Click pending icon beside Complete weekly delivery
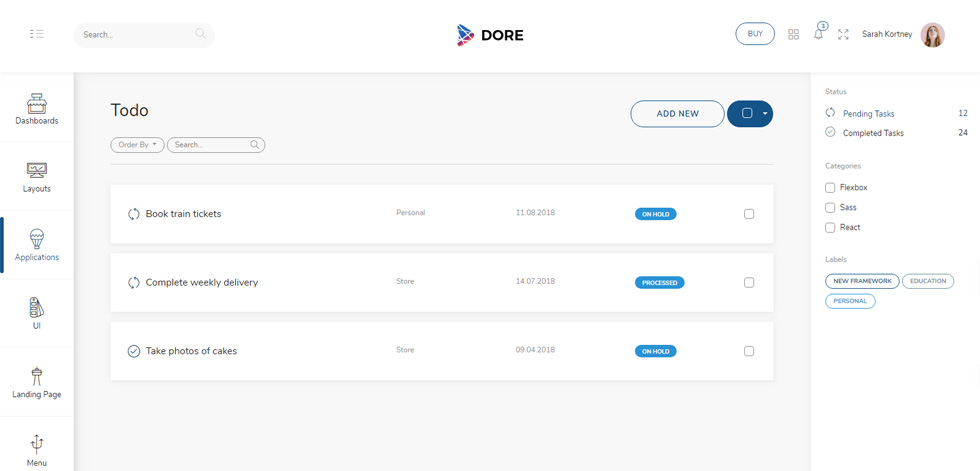Screen dimensions: 980x471 (133, 282)
